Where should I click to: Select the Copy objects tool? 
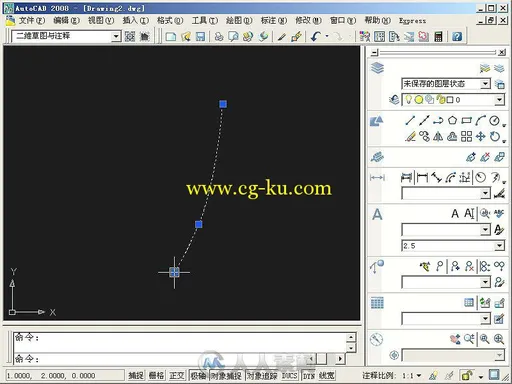[424, 136]
